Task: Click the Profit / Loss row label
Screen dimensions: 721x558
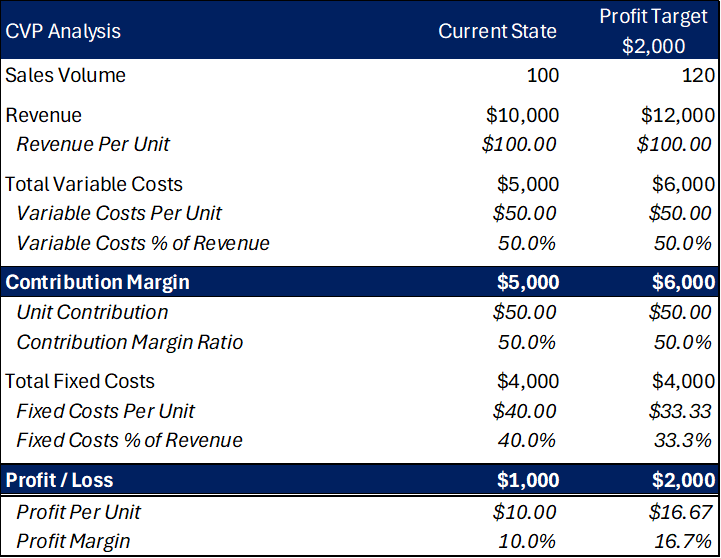Action: pos(60,480)
